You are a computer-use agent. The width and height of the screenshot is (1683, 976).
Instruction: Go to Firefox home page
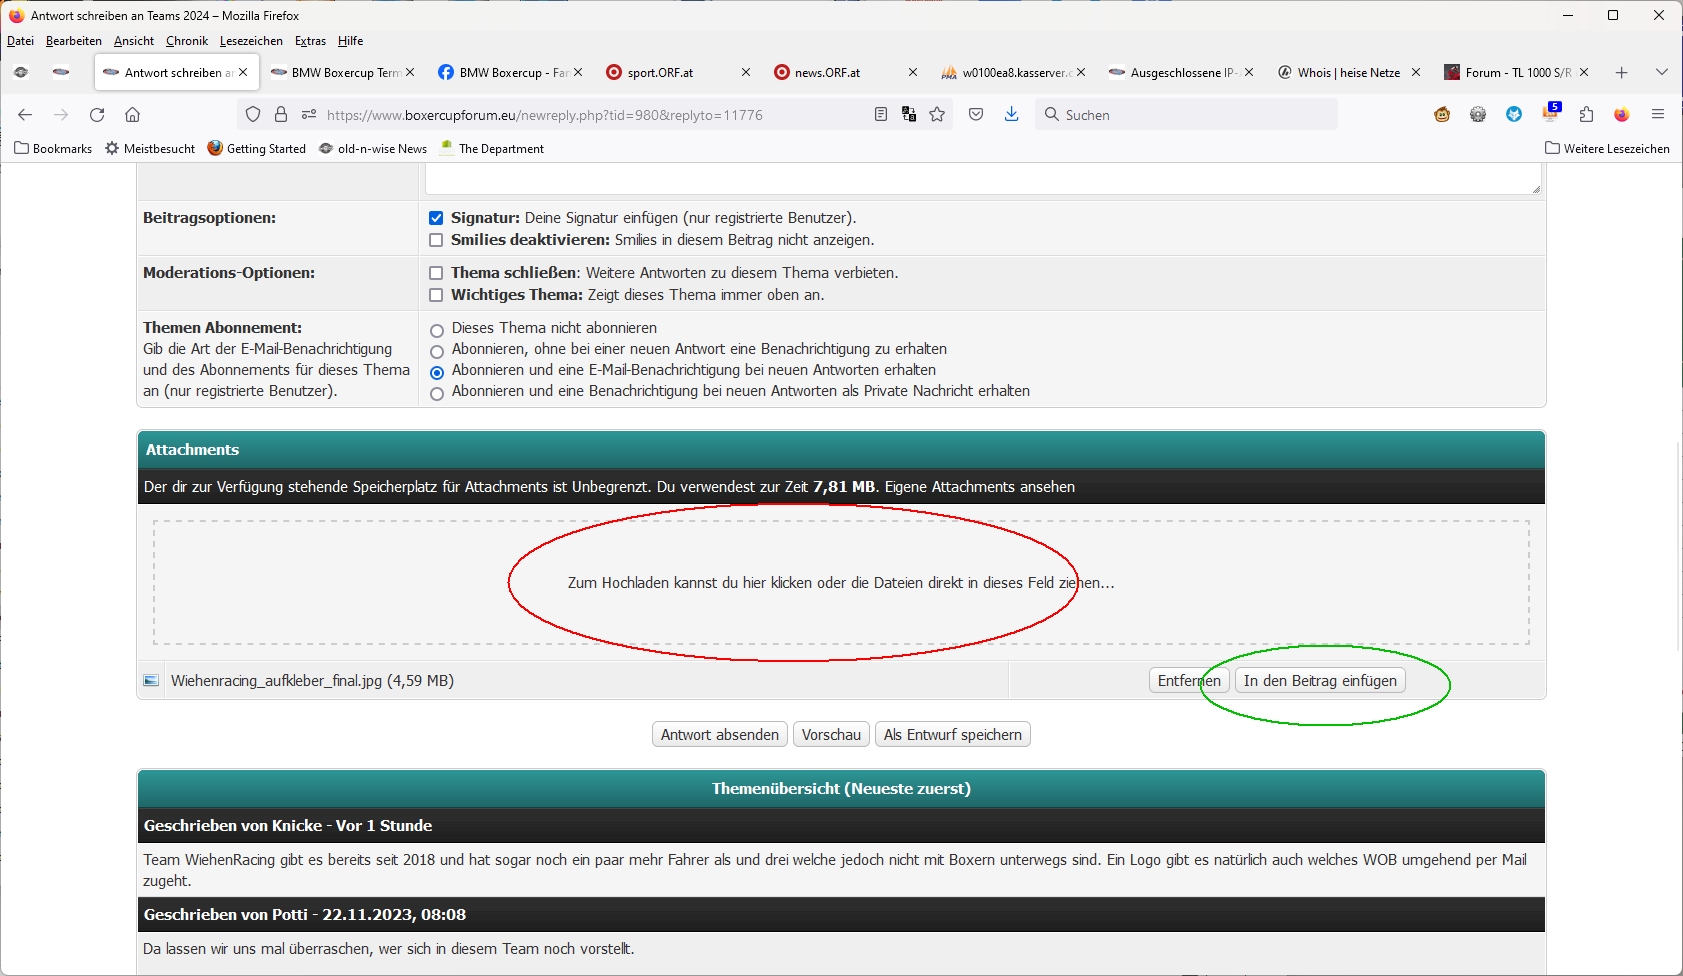click(132, 115)
